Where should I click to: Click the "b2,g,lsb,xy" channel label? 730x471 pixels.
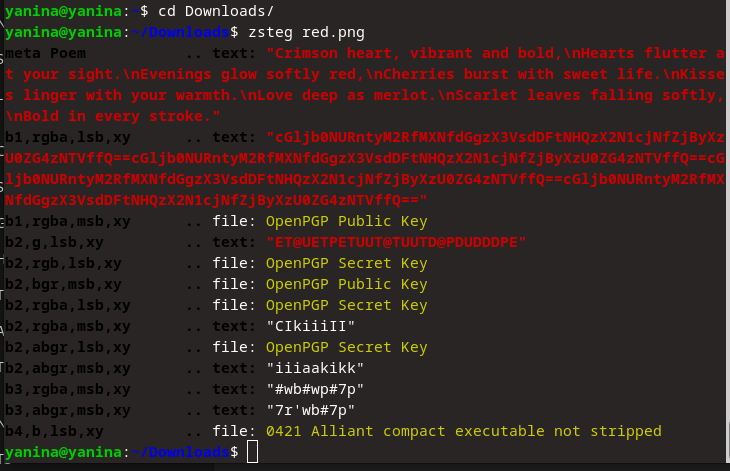pyautogui.click(x=53, y=242)
